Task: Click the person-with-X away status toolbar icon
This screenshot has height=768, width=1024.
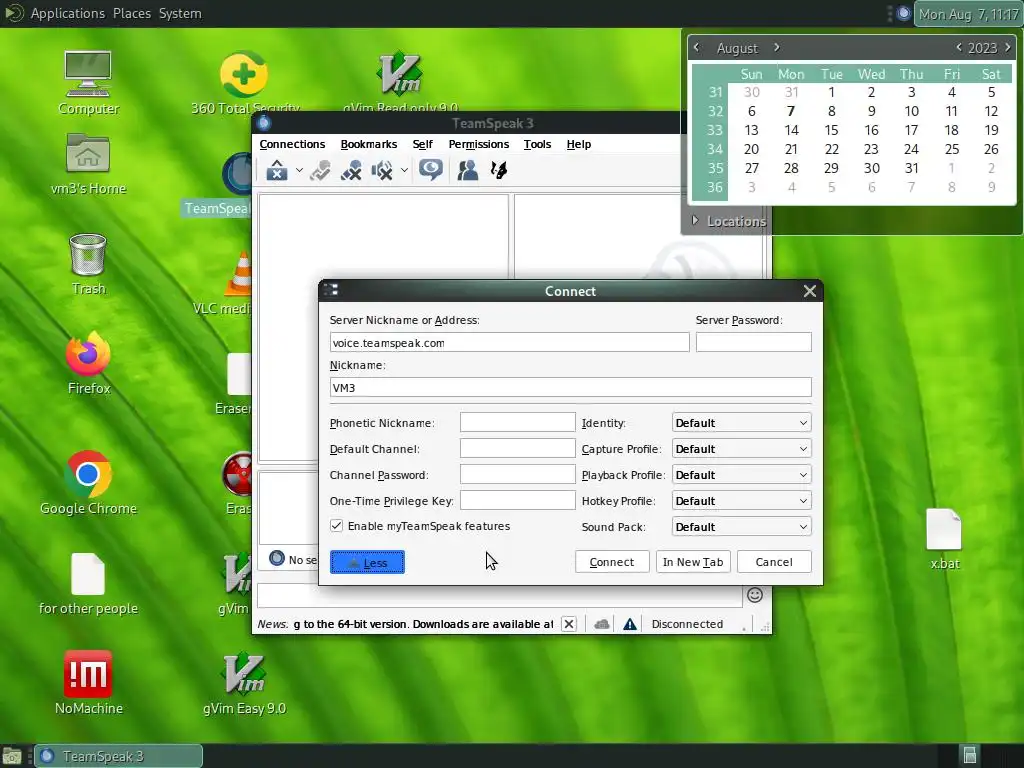Action: tap(351, 170)
